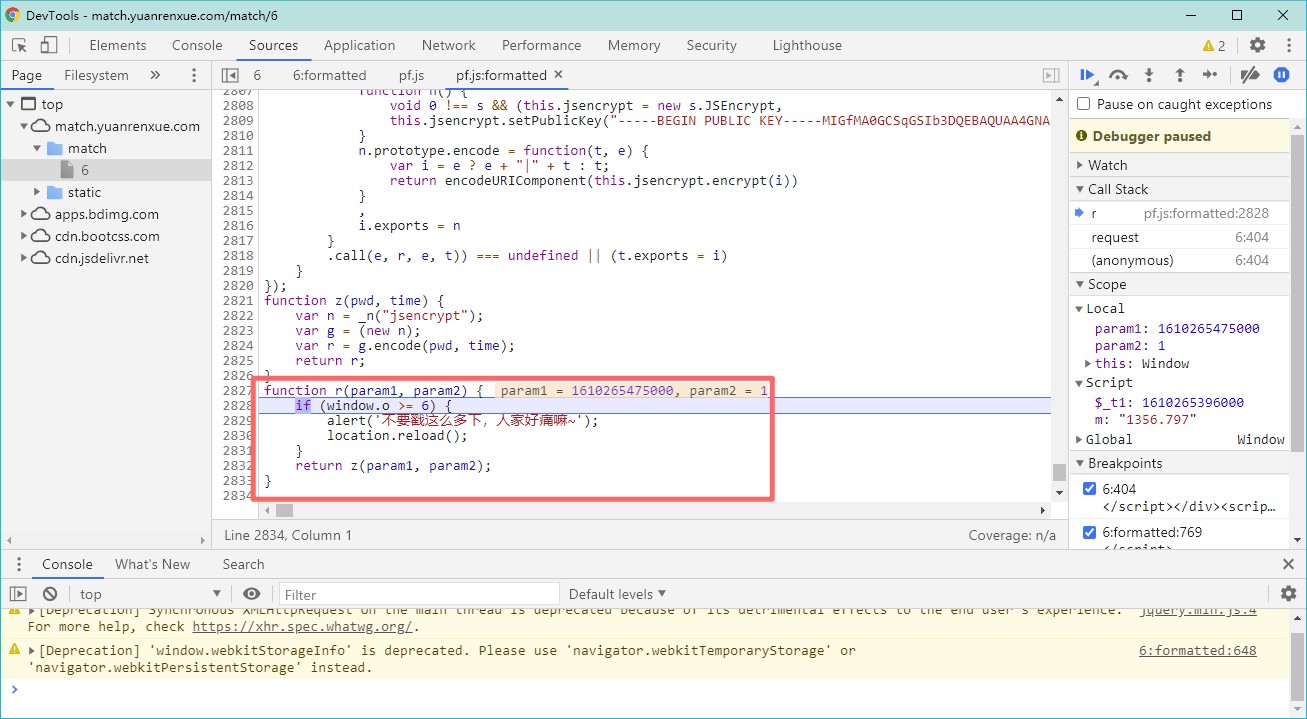The width and height of the screenshot is (1307, 719).
Task: Select the 'request' call stack frame
Action: (x=1179, y=237)
